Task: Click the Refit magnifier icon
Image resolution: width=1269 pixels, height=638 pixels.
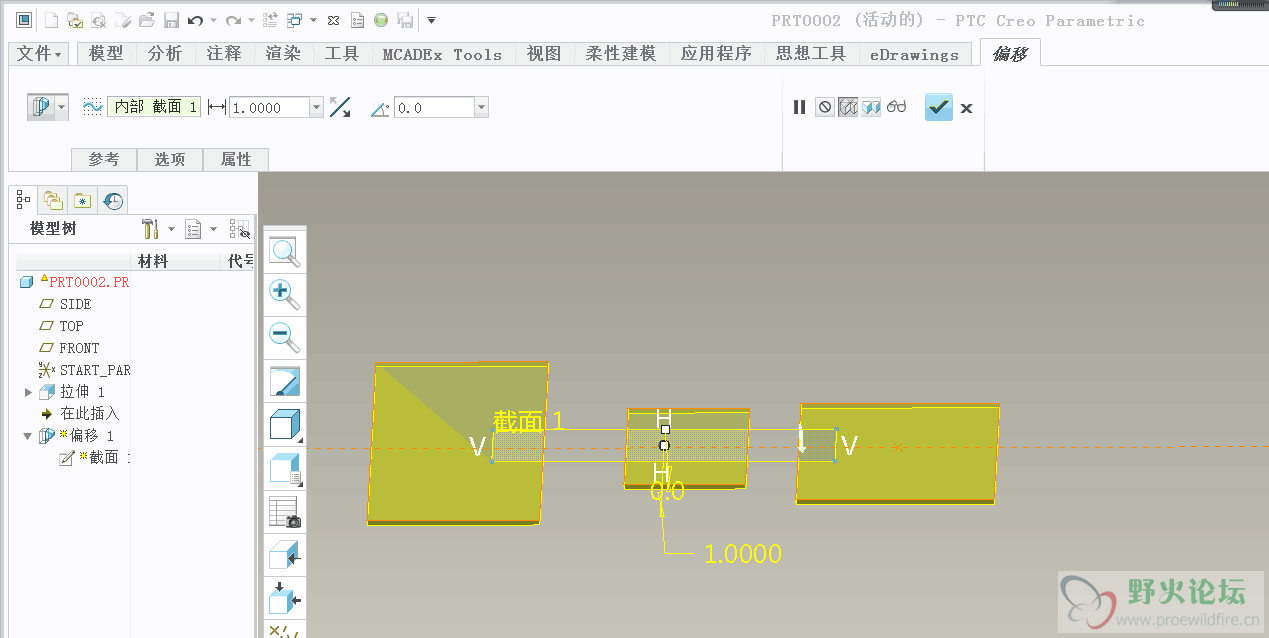Action: [x=285, y=251]
